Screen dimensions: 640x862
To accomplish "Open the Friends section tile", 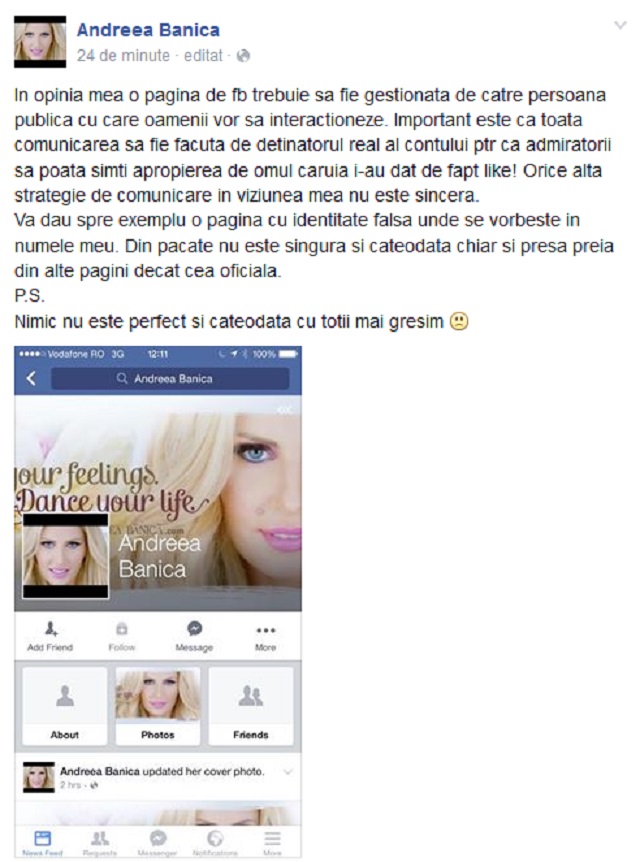I will coord(251,706).
